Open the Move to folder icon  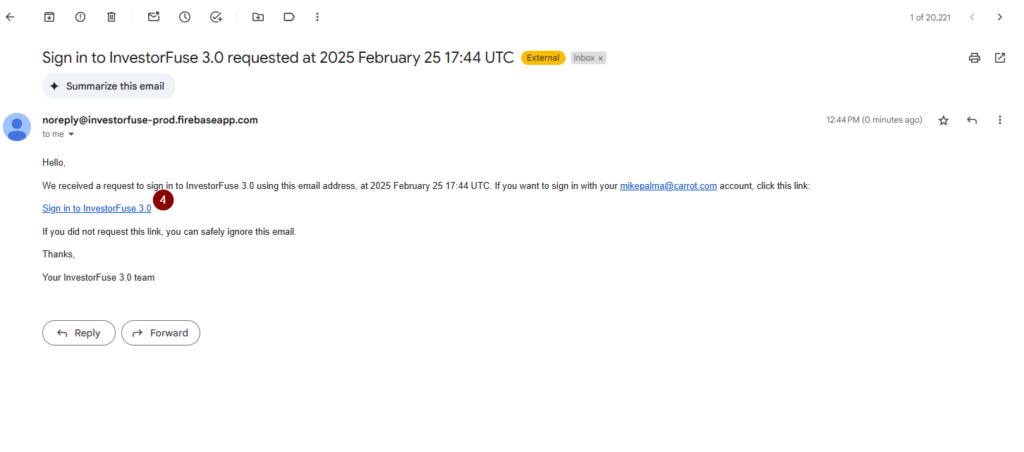(x=258, y=17)
